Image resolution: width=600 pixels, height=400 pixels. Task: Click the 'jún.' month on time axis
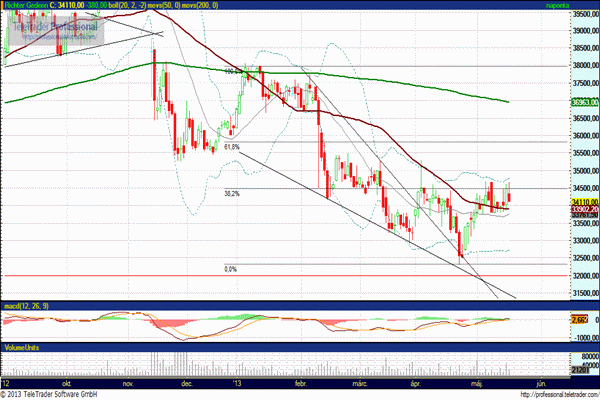(541, 383)
